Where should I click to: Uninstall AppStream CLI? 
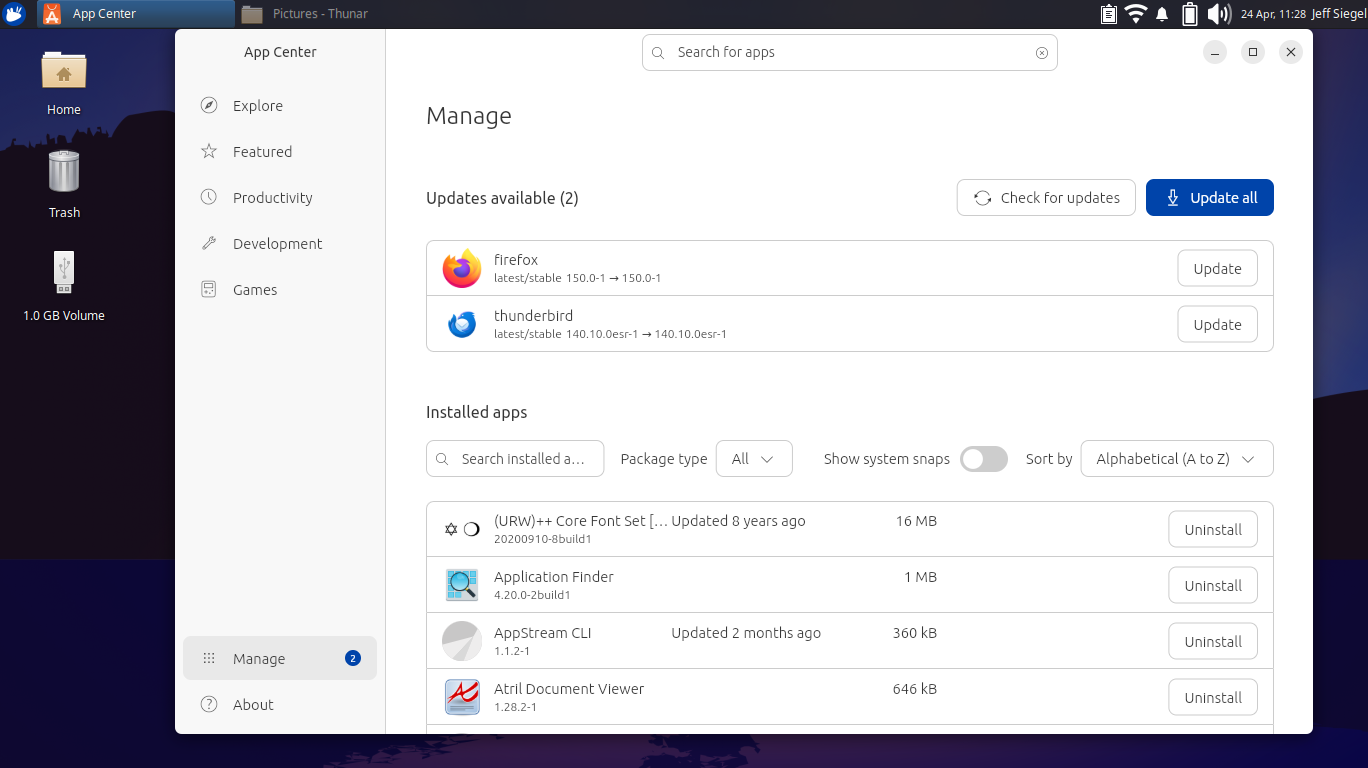(1213, 642)
